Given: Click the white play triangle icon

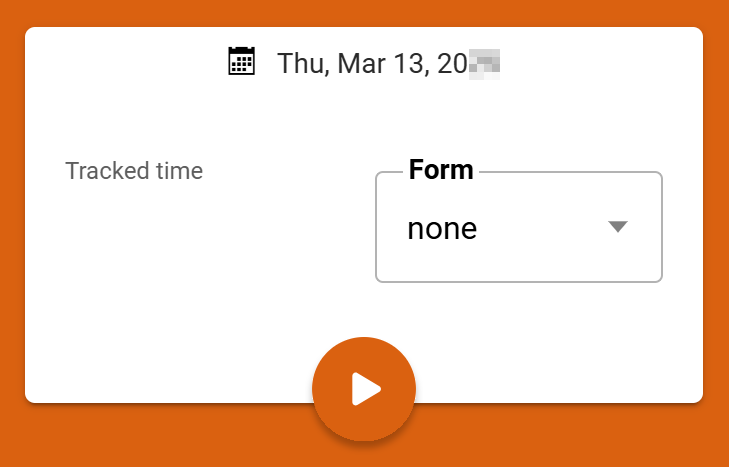Looking at the screenshot, I should [366, 389].
